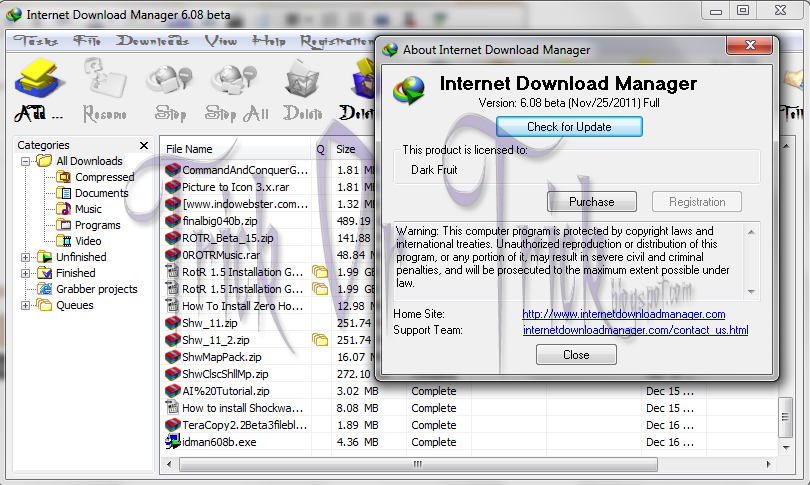Click the IDM logo in About dialog
Screen dimensions: 810x485
pyautogui.click(x=409, y=90)
